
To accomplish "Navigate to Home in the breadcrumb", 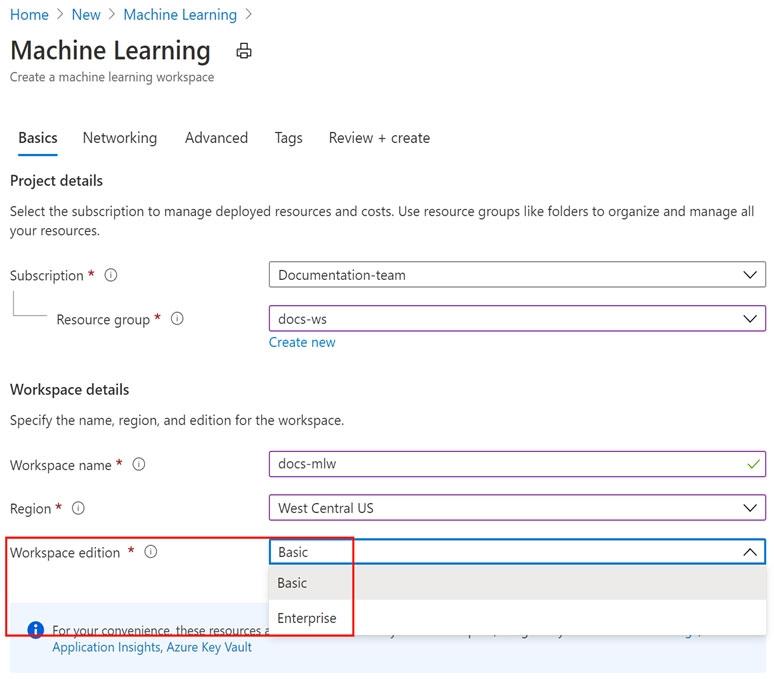I will coord(29,15).
